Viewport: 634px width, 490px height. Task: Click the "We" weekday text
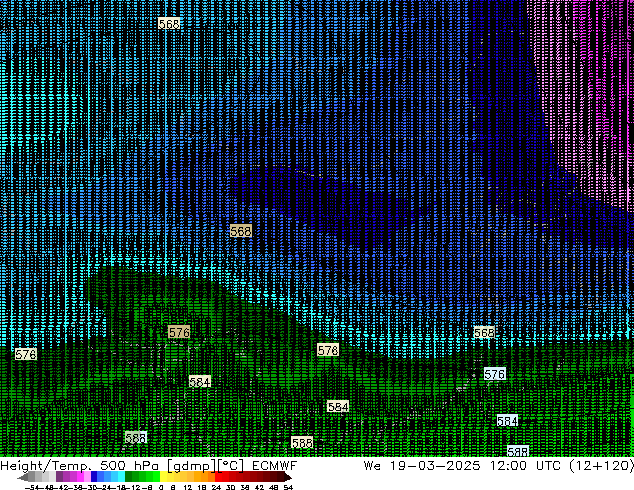tap(372, 465)
